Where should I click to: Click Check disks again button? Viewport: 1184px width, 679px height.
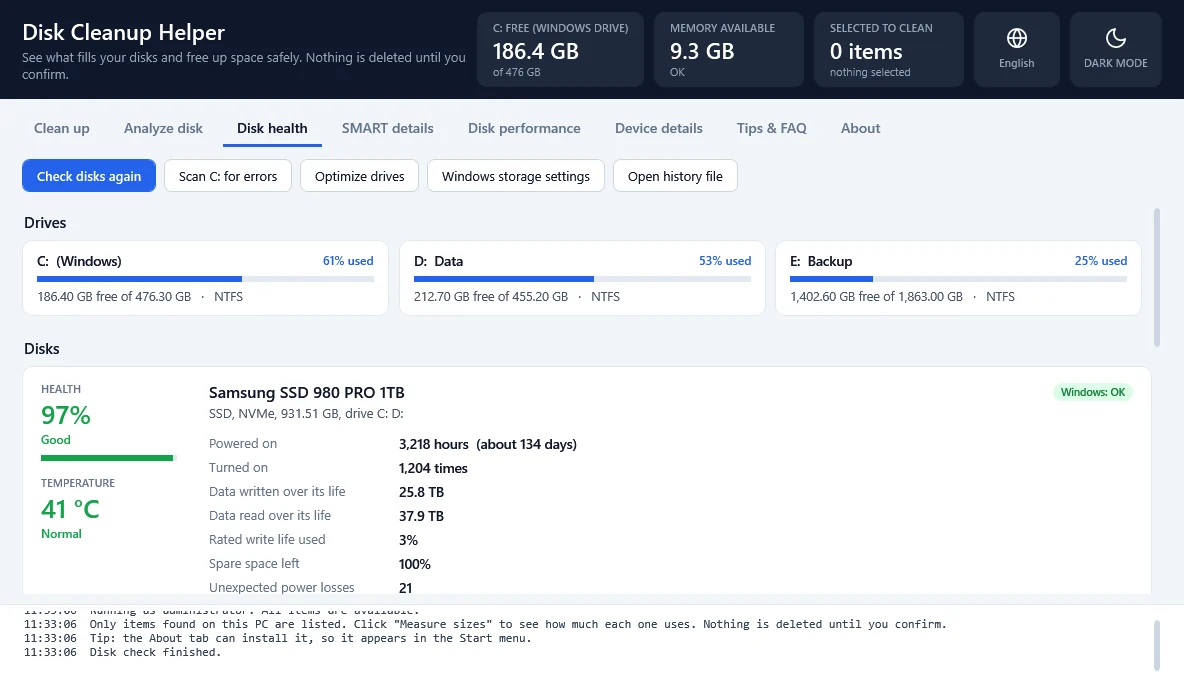pos(89,176)
